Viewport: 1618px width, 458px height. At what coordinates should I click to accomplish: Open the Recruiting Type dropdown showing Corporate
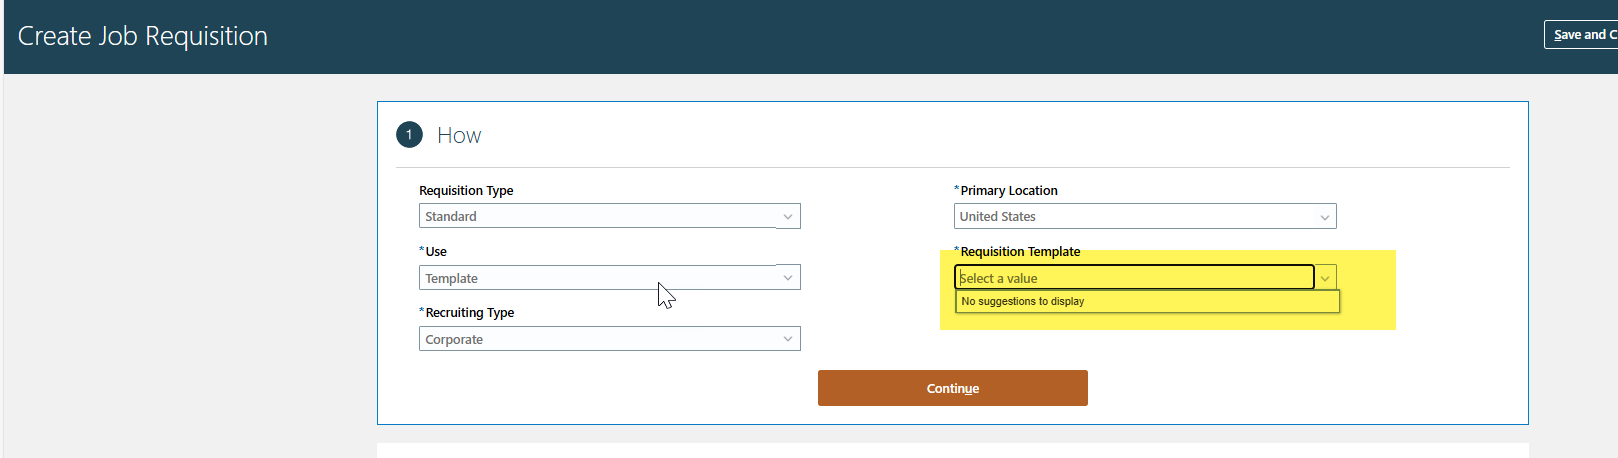(609, 339)
